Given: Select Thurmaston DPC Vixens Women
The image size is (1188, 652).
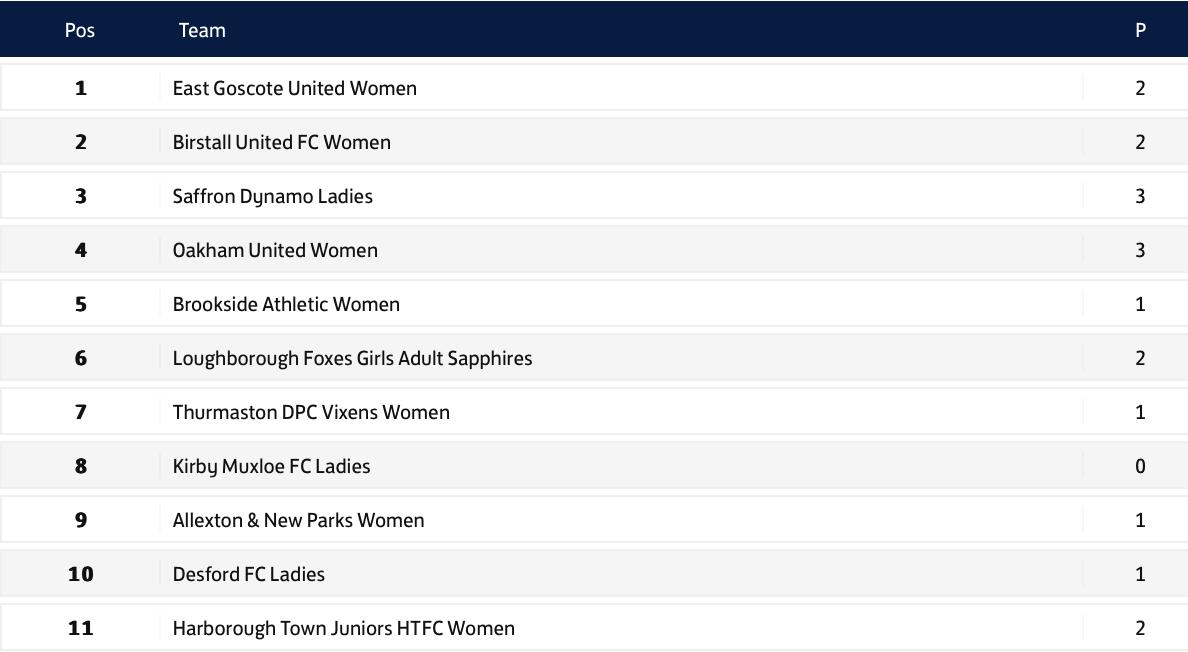Looking at the screenshot, I should (311, 412).
